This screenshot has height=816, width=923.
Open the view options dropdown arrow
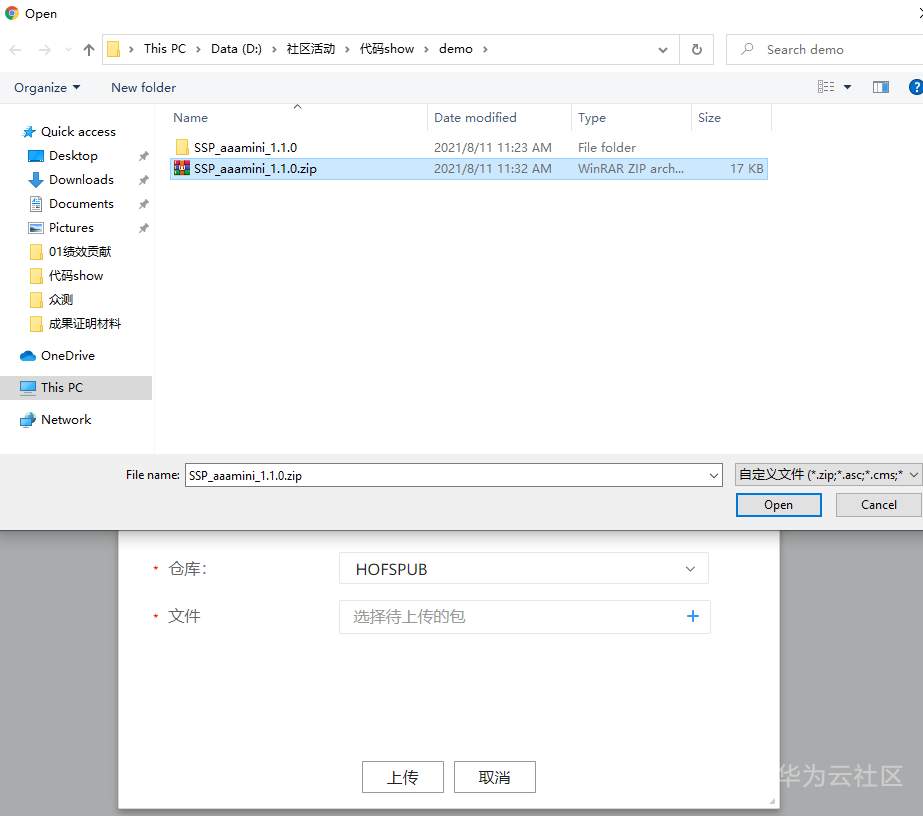tap(848, 87)
